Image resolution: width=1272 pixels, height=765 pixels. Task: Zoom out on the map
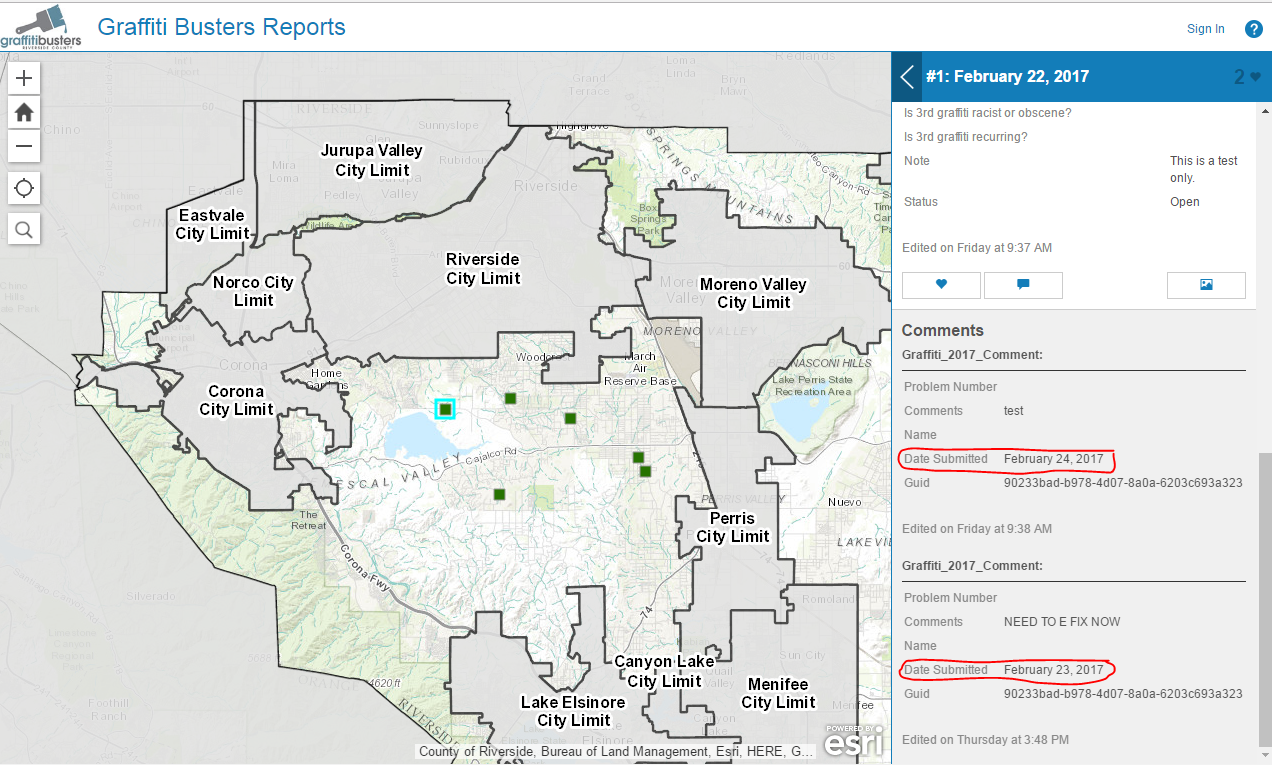point(24,146)
